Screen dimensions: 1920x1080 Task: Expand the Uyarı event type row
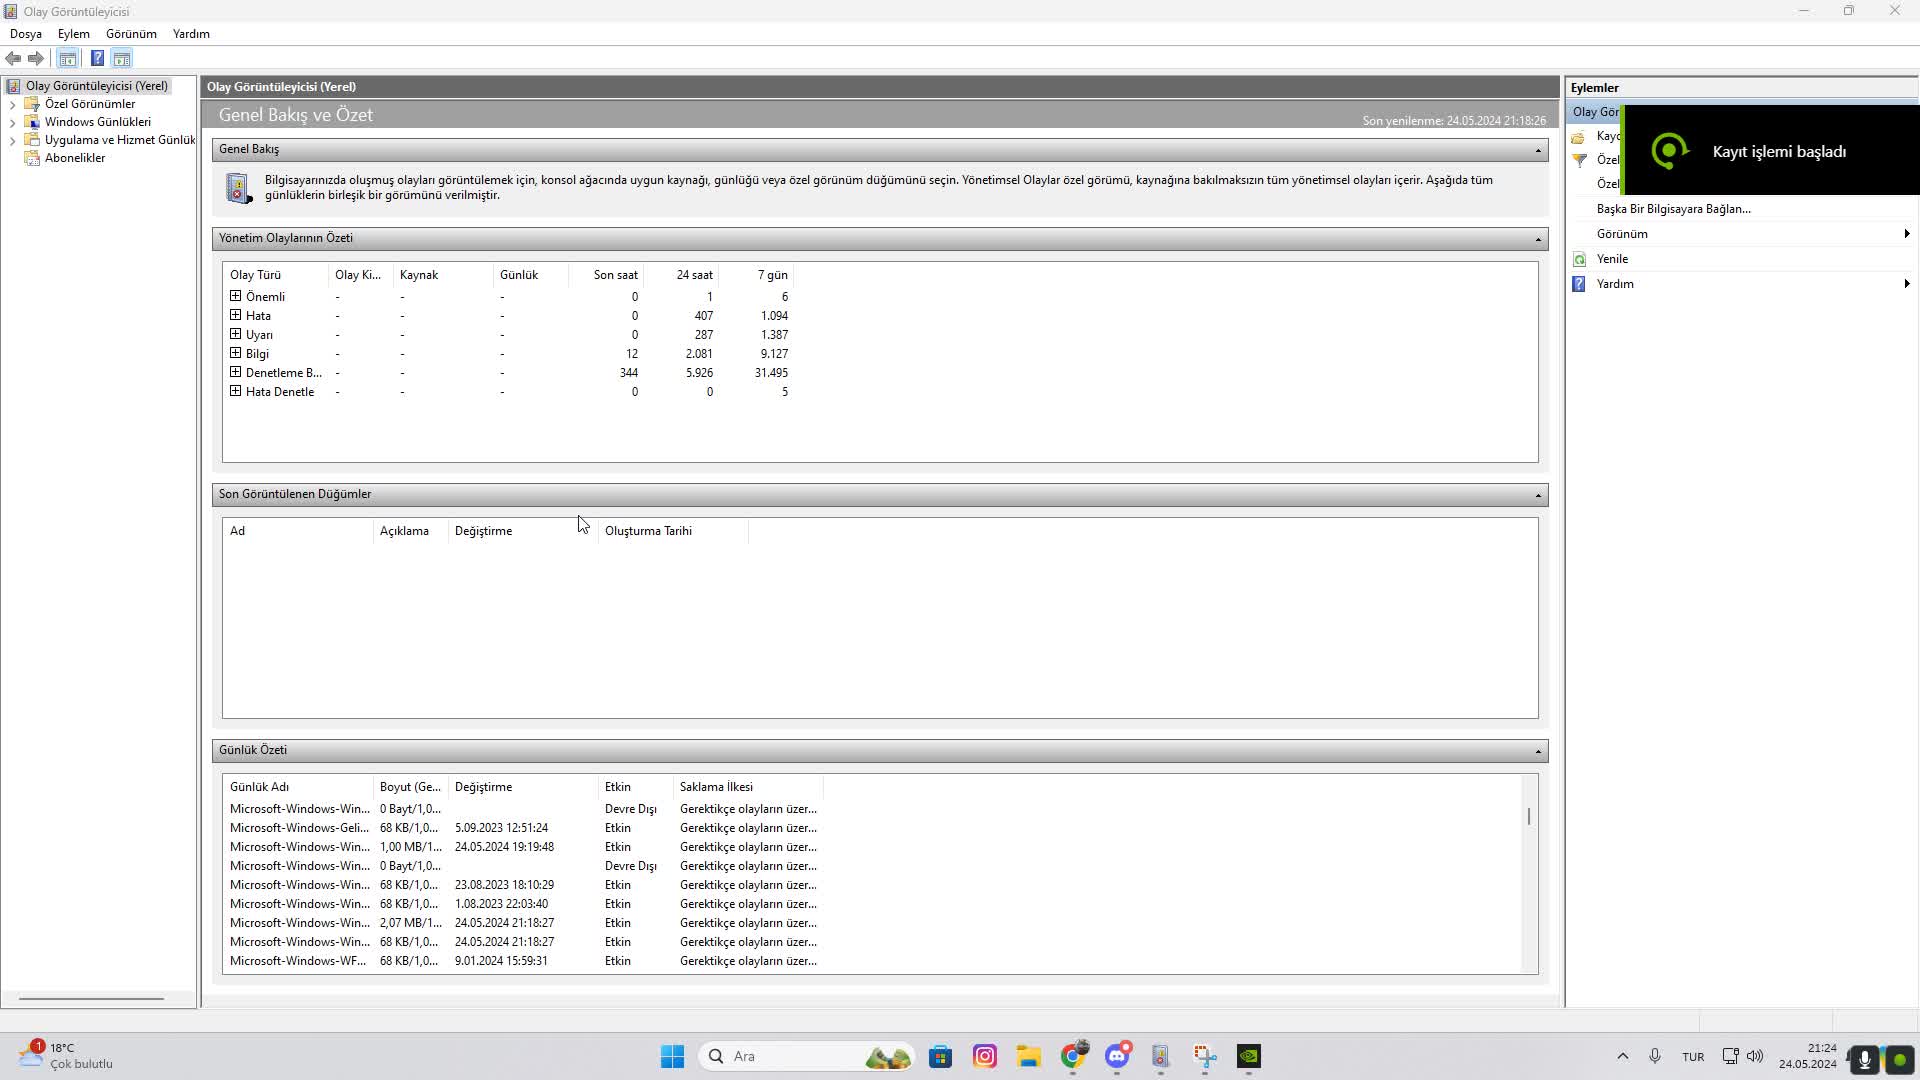point(236,334)
